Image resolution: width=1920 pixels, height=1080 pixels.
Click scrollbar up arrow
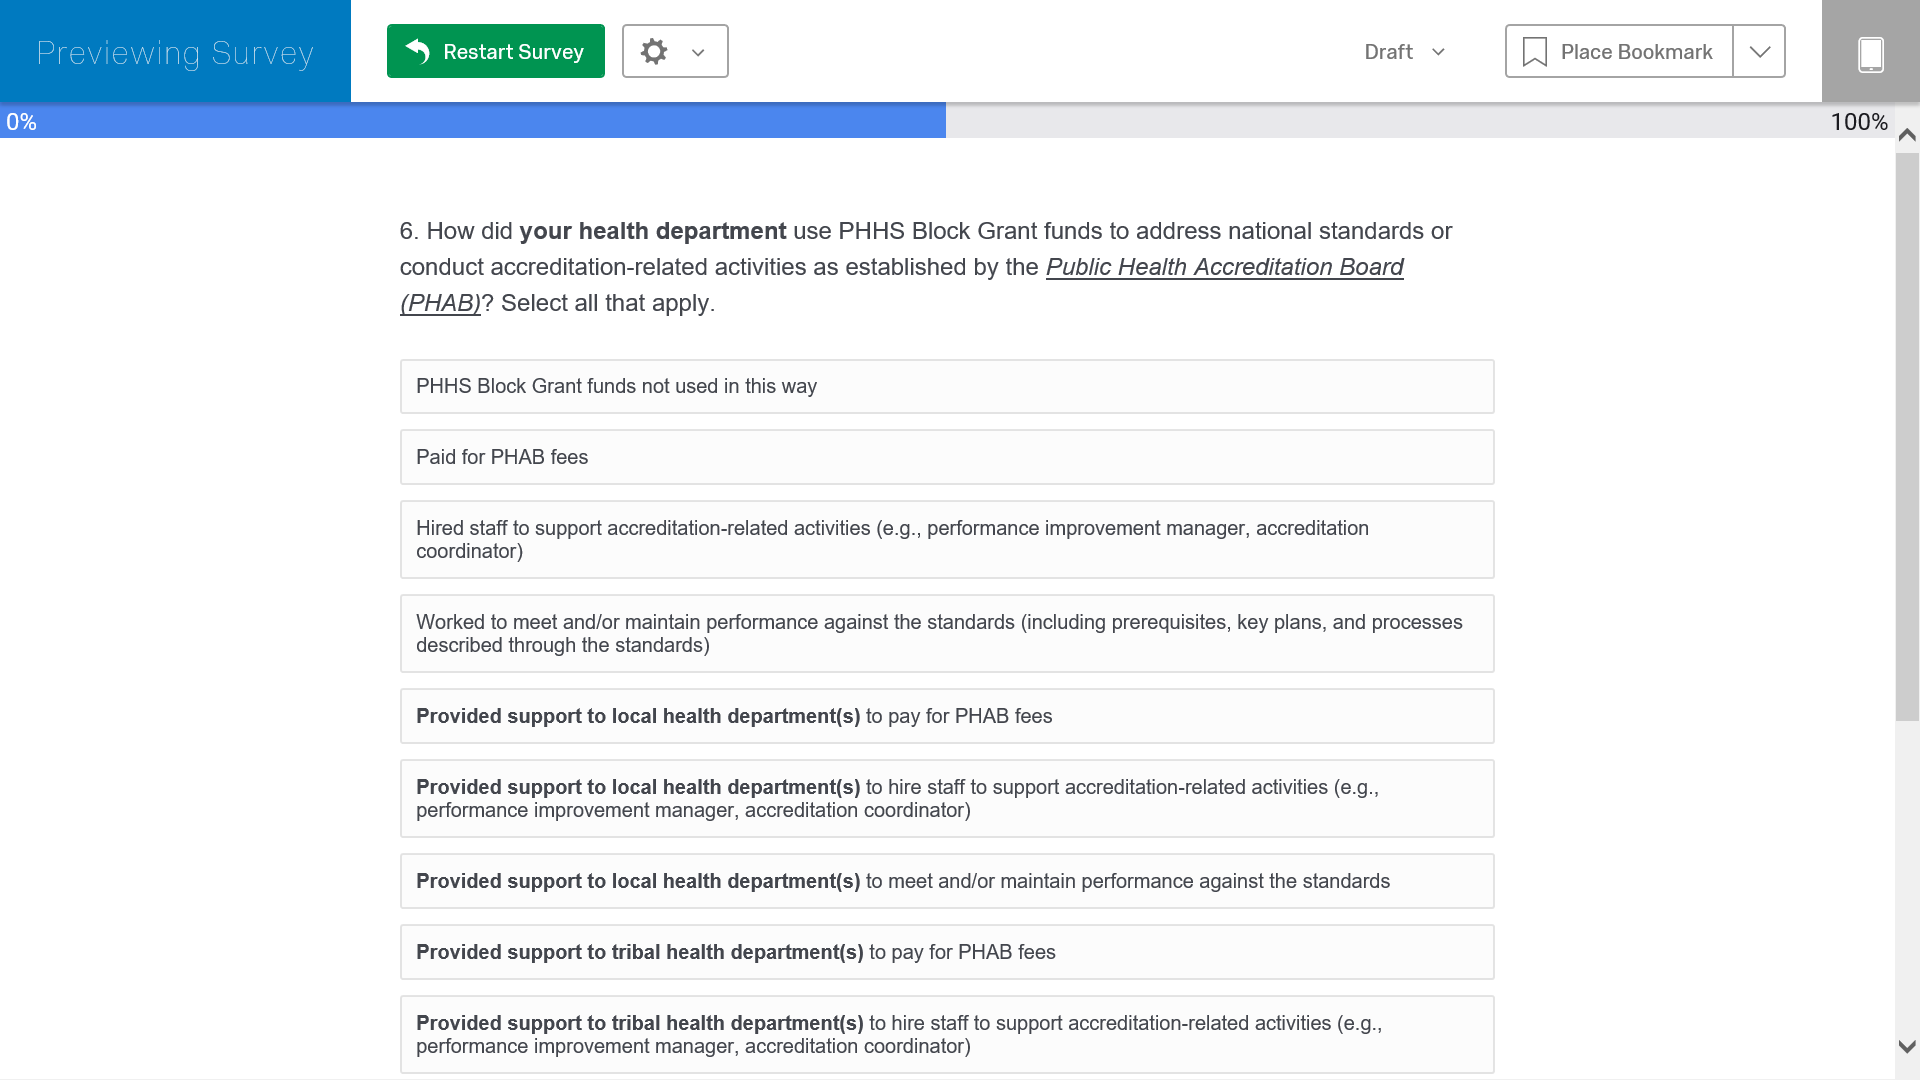[x=1907, y=135]
